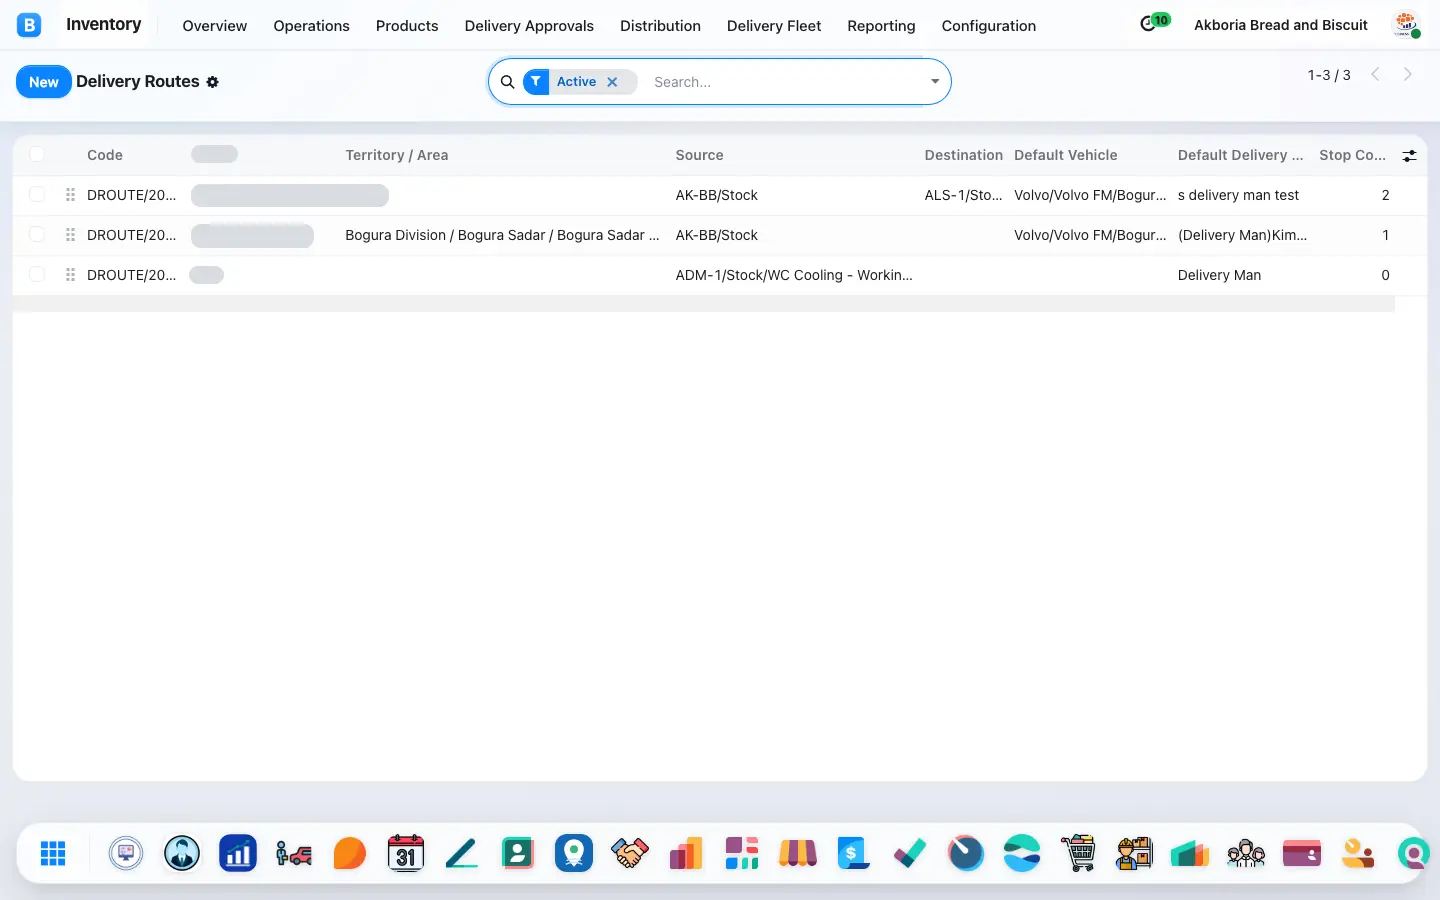Tick the select-all checkbox in table header
The height and width of the screenshot is (900, 1440).
click(x=37, y=154)
